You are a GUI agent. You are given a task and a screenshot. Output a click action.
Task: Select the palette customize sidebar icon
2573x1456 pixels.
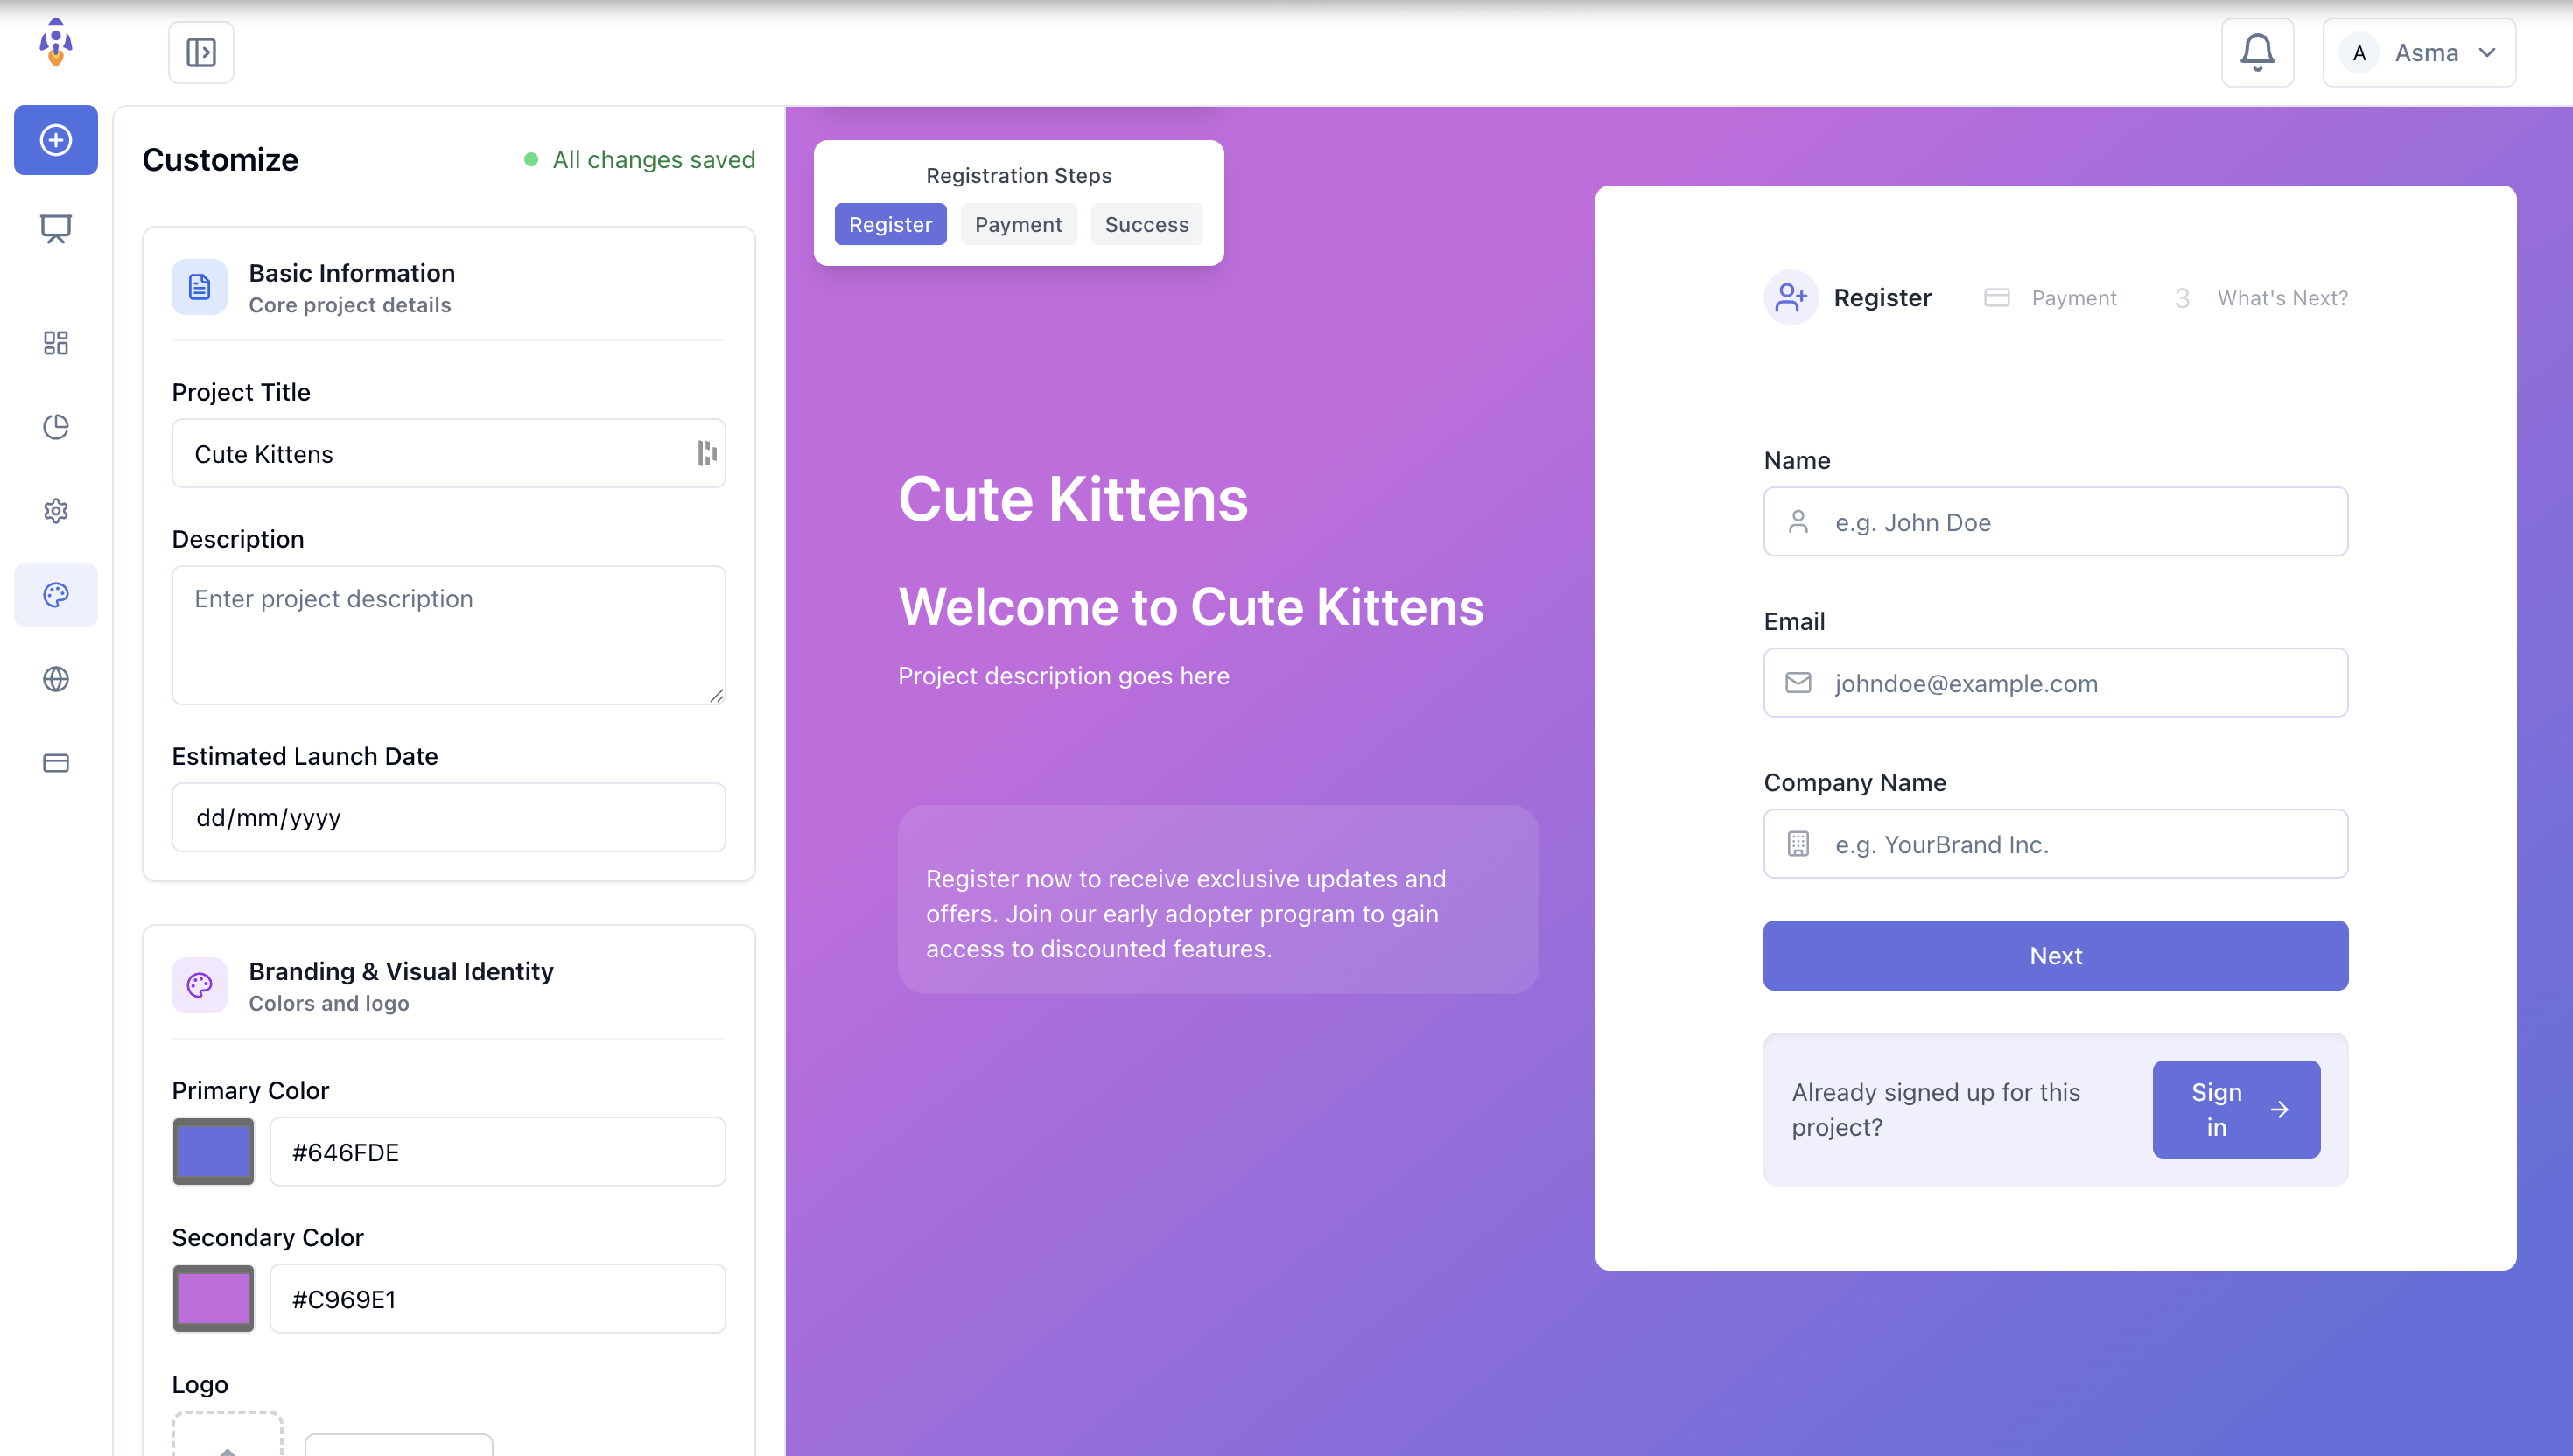pos(56,595)
